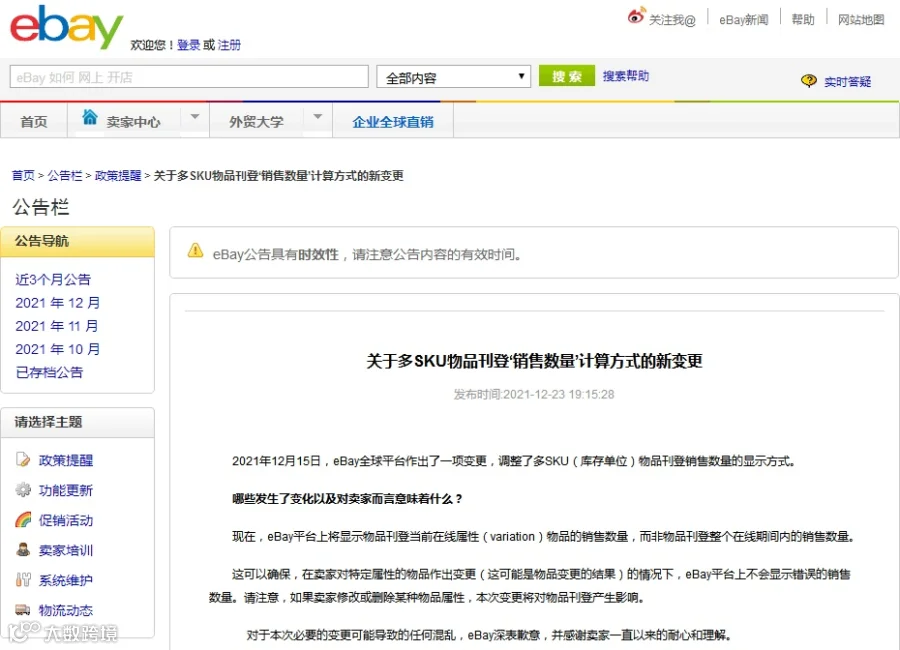This screenshot has height=650, width=900.
Task: Open the 政策提醒 pencil icon
Action: point(23,459)
